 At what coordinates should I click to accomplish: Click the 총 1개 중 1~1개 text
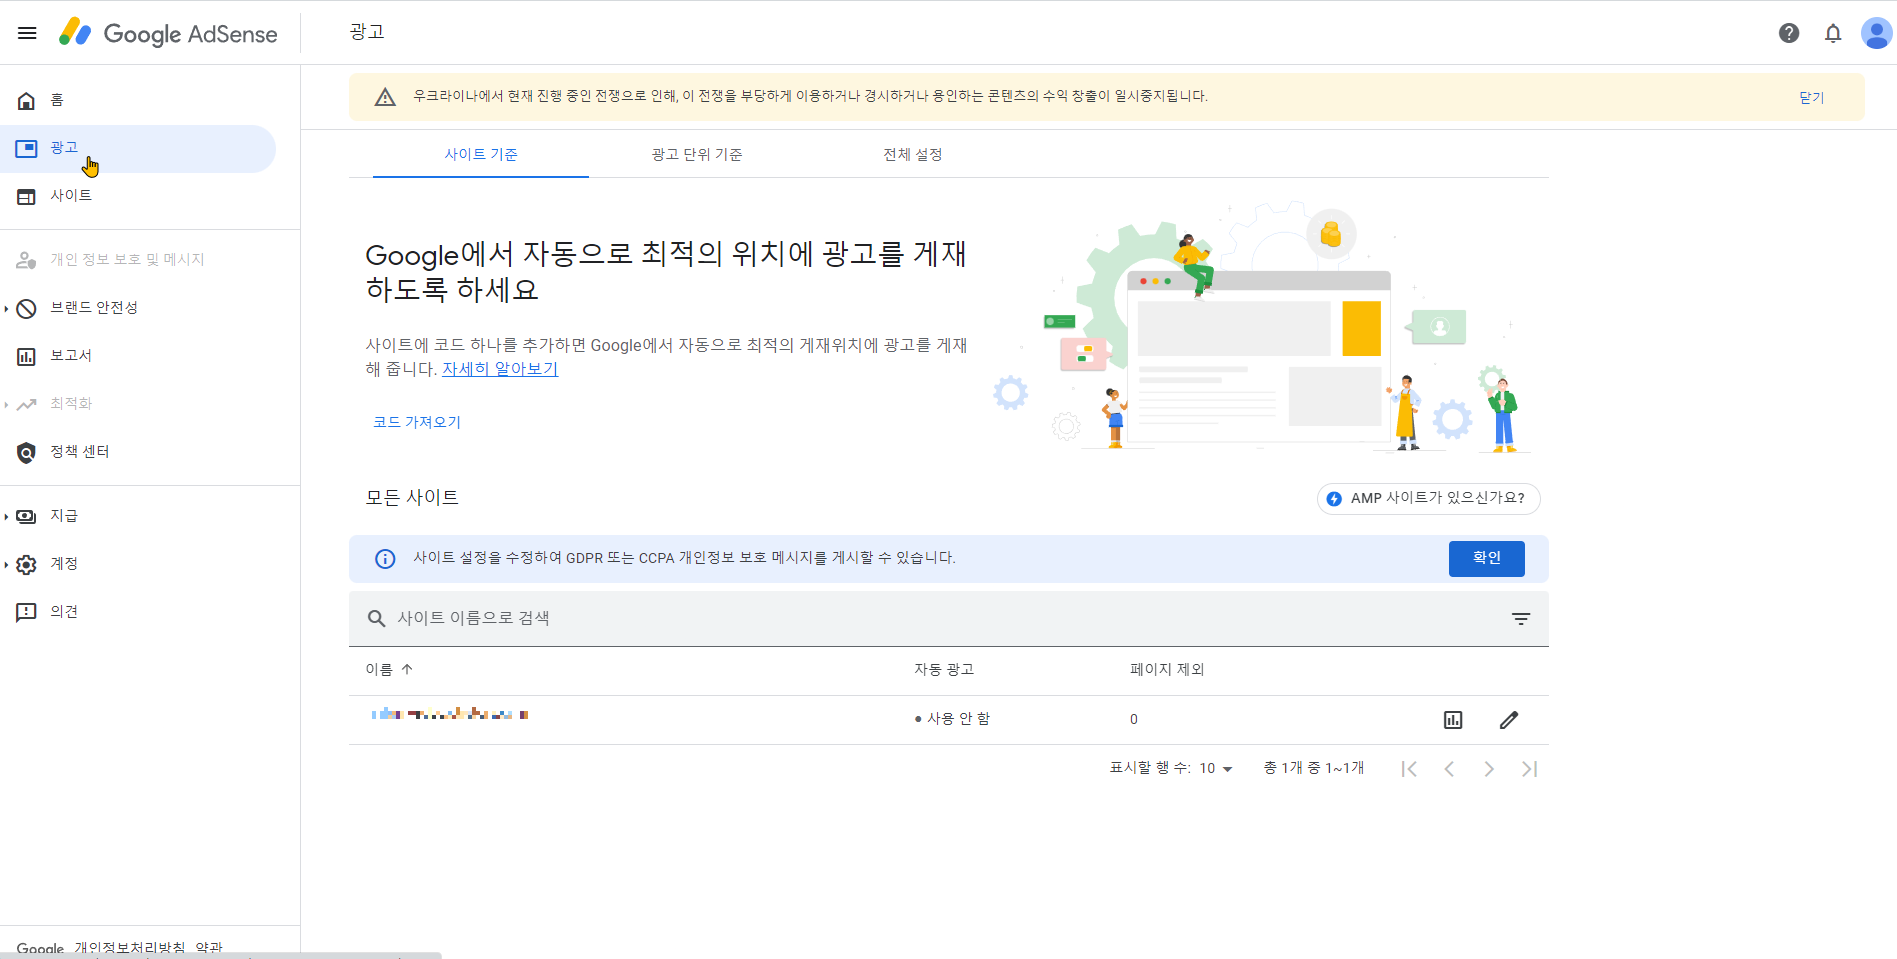tap(1314, 768)
